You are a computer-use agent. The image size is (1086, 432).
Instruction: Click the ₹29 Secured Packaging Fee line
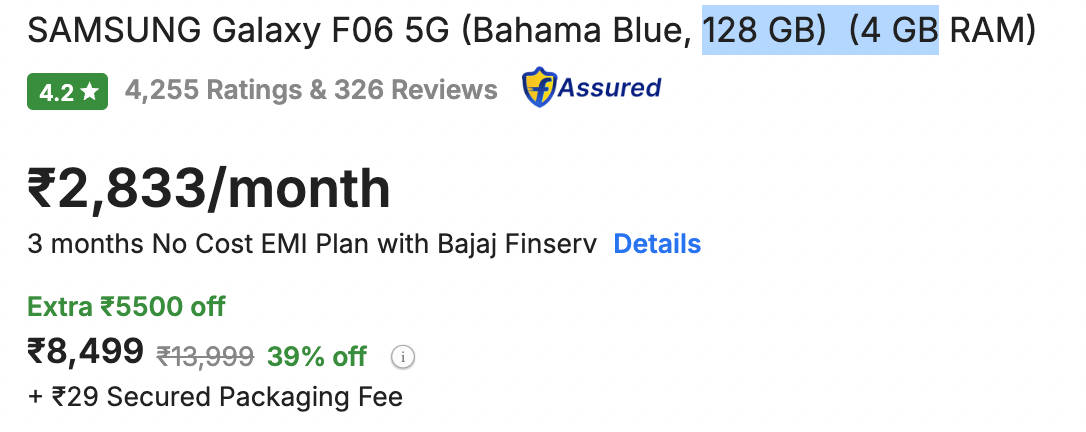coord(215,397)
